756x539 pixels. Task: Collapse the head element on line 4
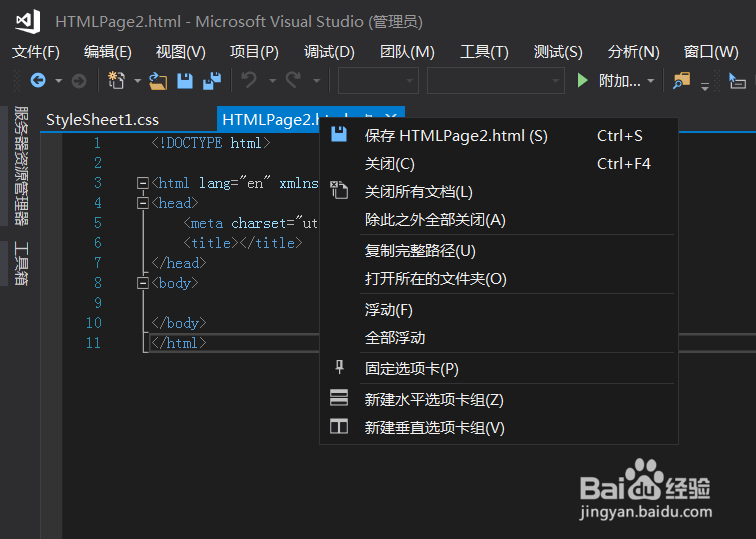pyautogui.click(x=143, y=203)
